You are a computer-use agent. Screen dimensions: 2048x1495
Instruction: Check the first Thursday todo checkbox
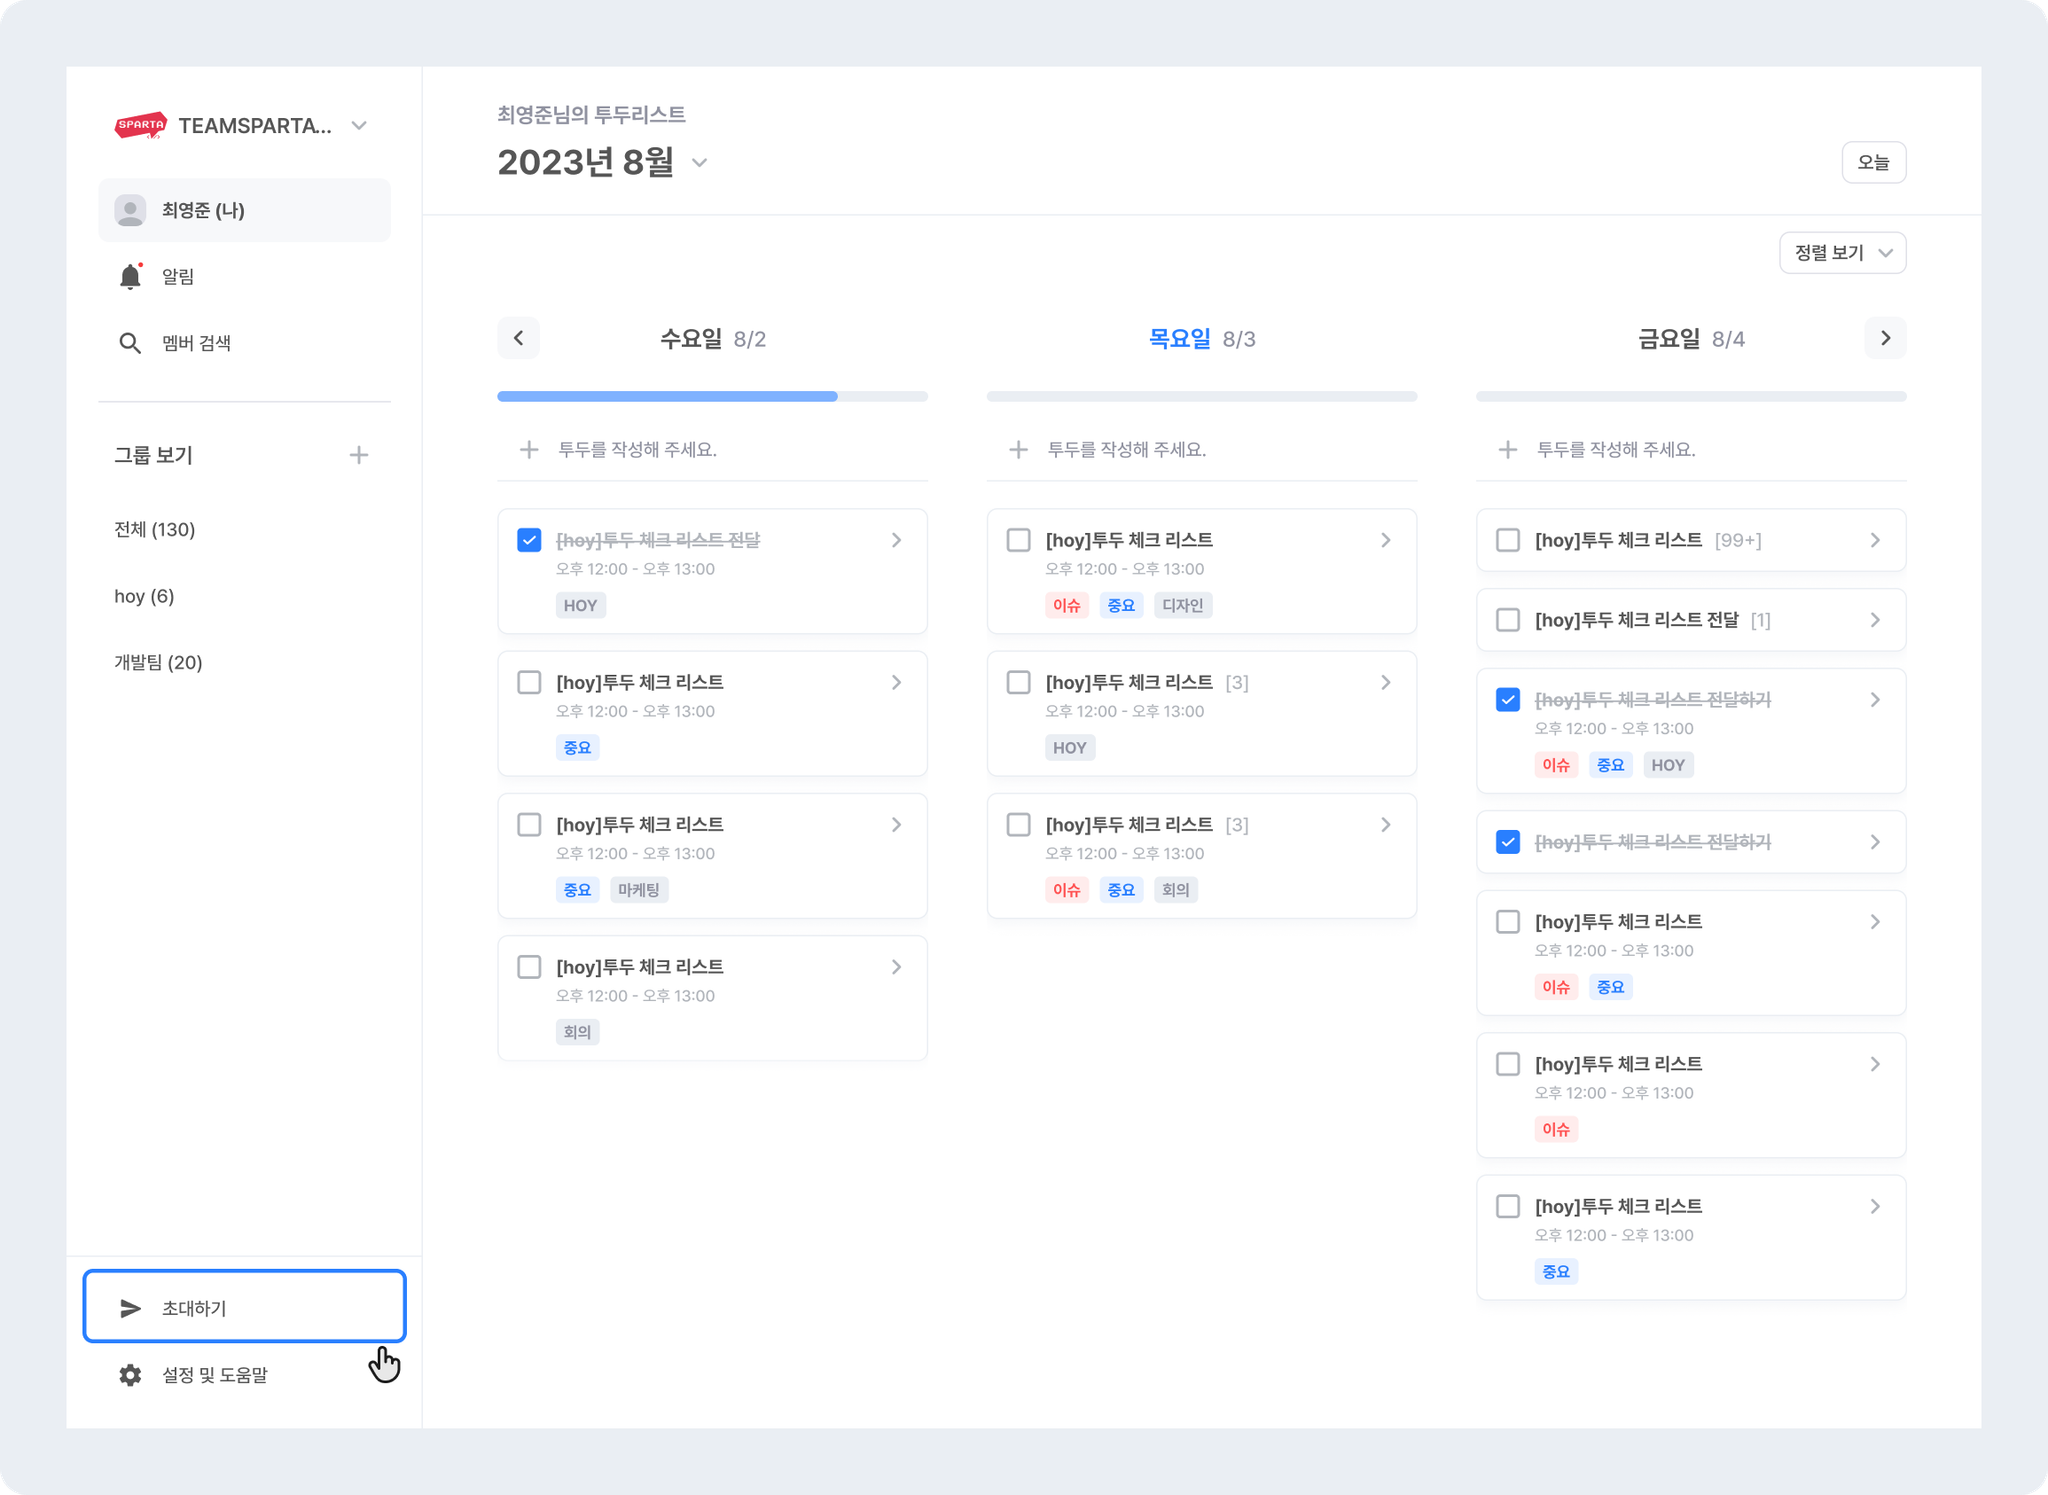point(1018,540)
